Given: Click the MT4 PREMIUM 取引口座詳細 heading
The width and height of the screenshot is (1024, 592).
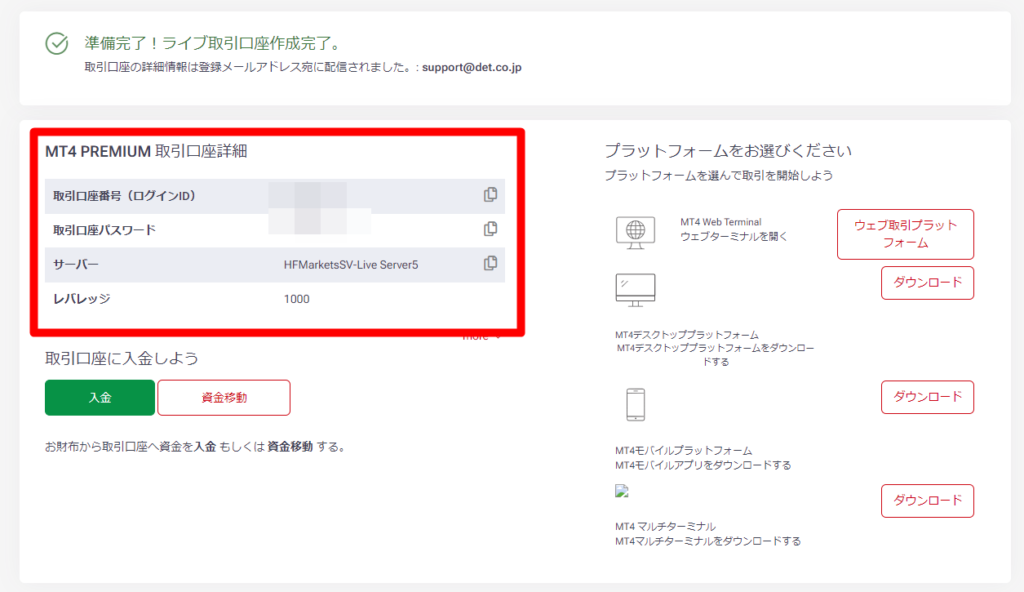Looking at the screenshot, I should (146, 152).
